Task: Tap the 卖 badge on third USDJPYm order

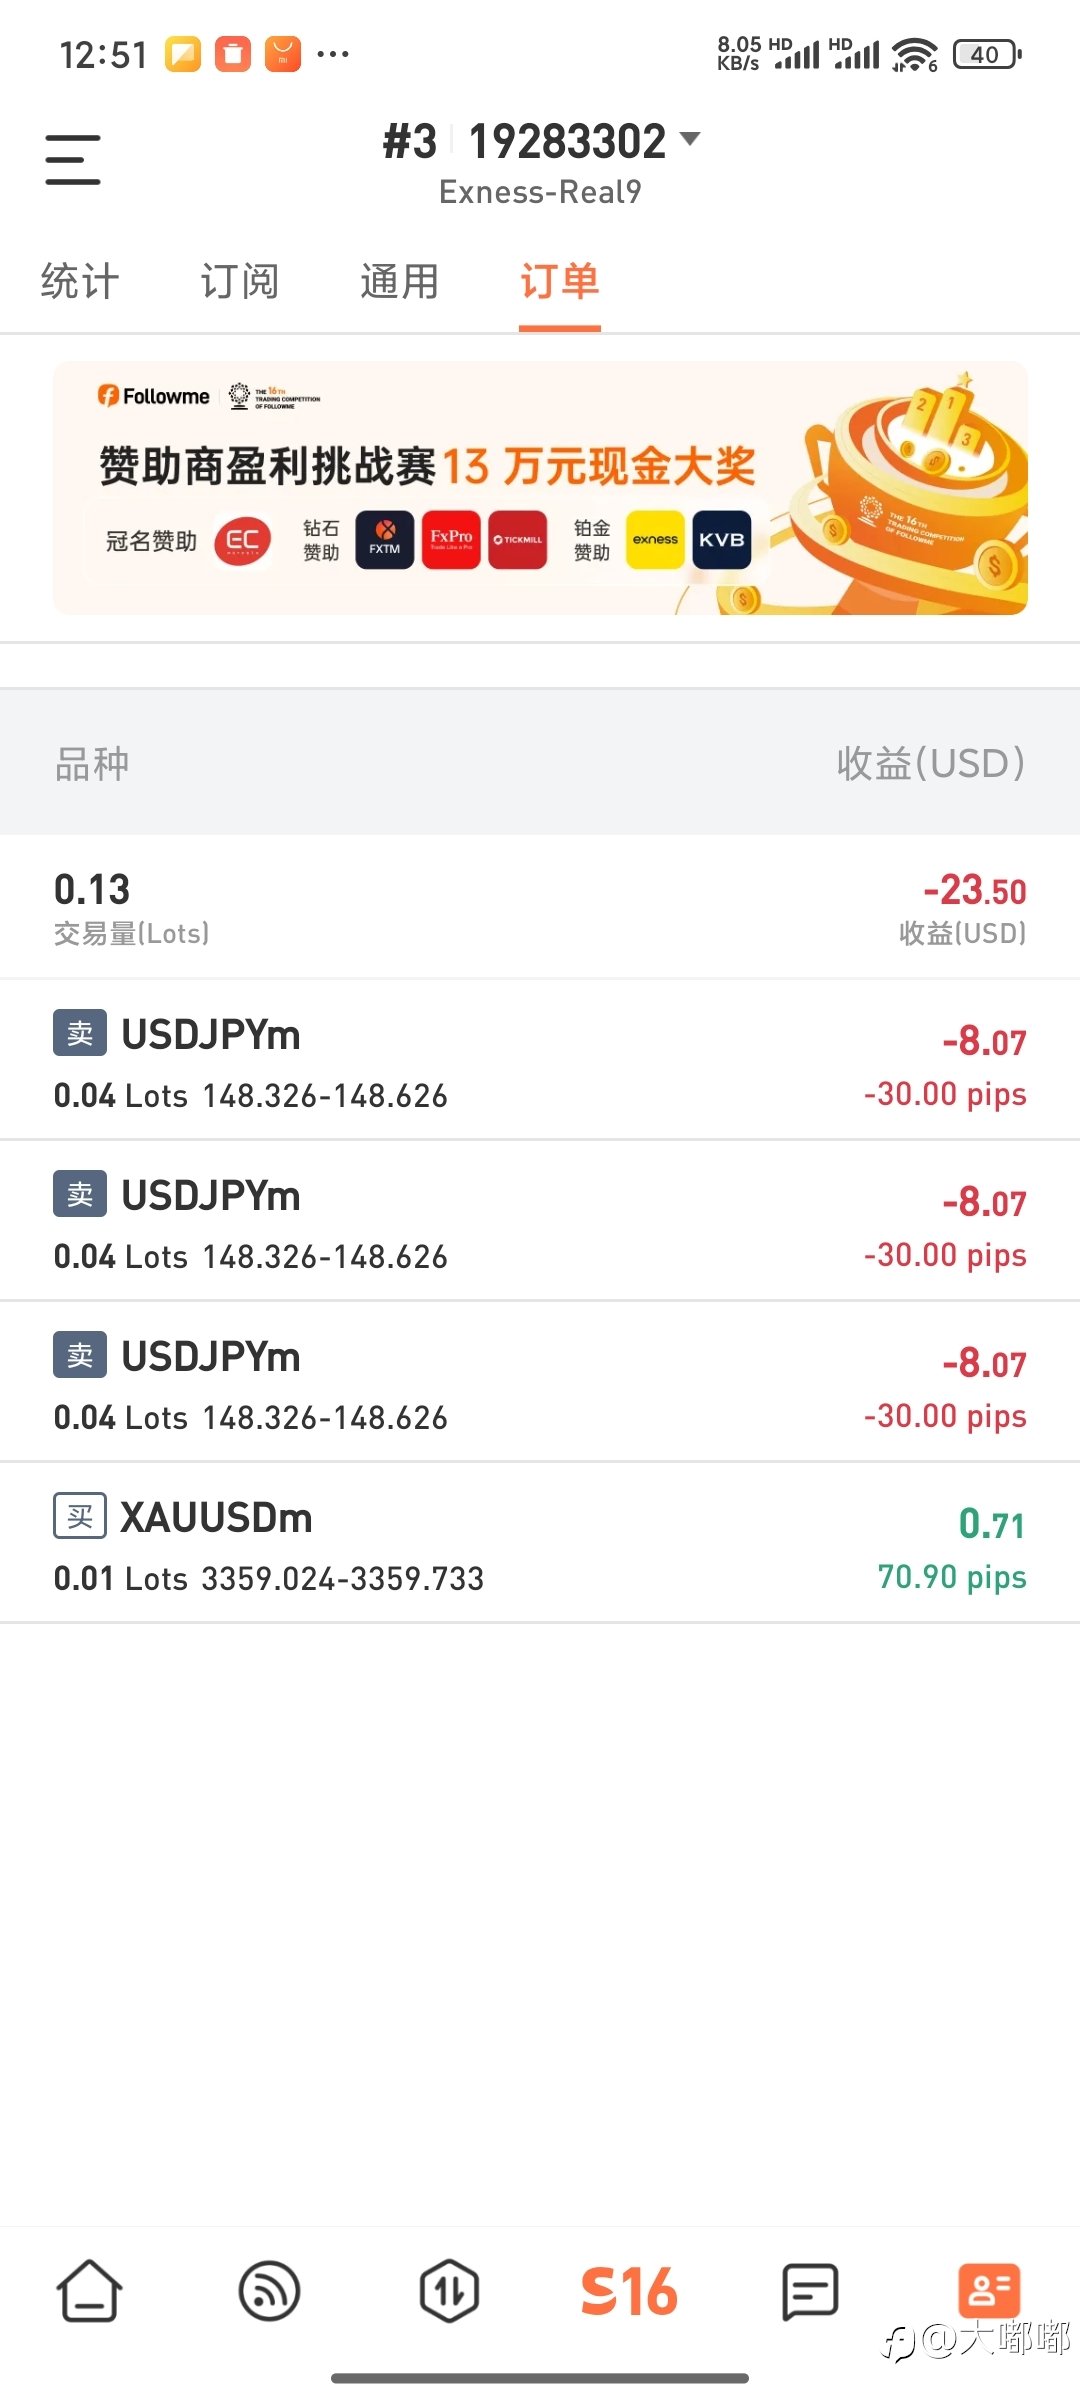Action: 80,1355
